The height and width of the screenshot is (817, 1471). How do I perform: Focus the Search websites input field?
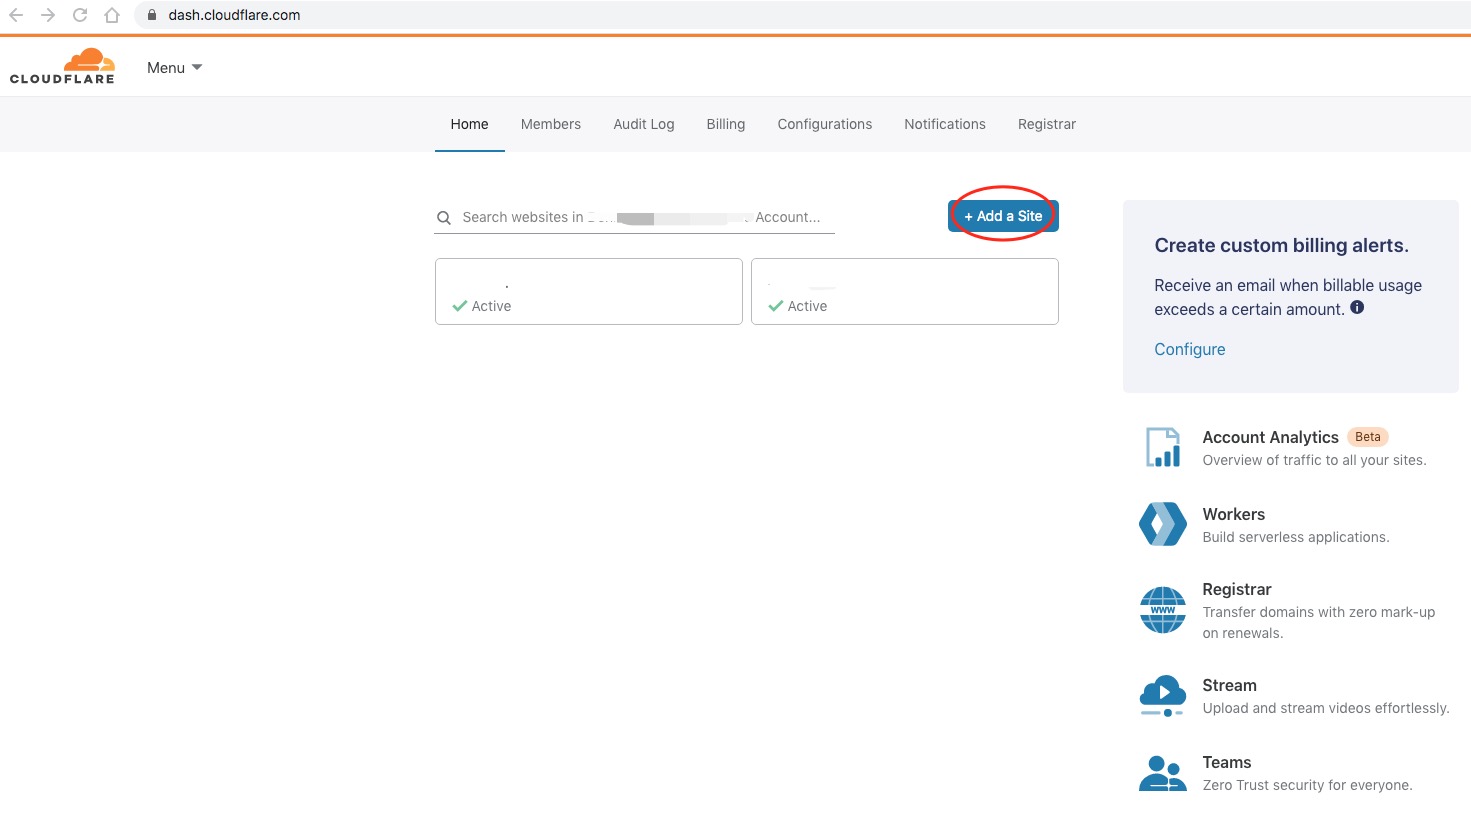634,217
